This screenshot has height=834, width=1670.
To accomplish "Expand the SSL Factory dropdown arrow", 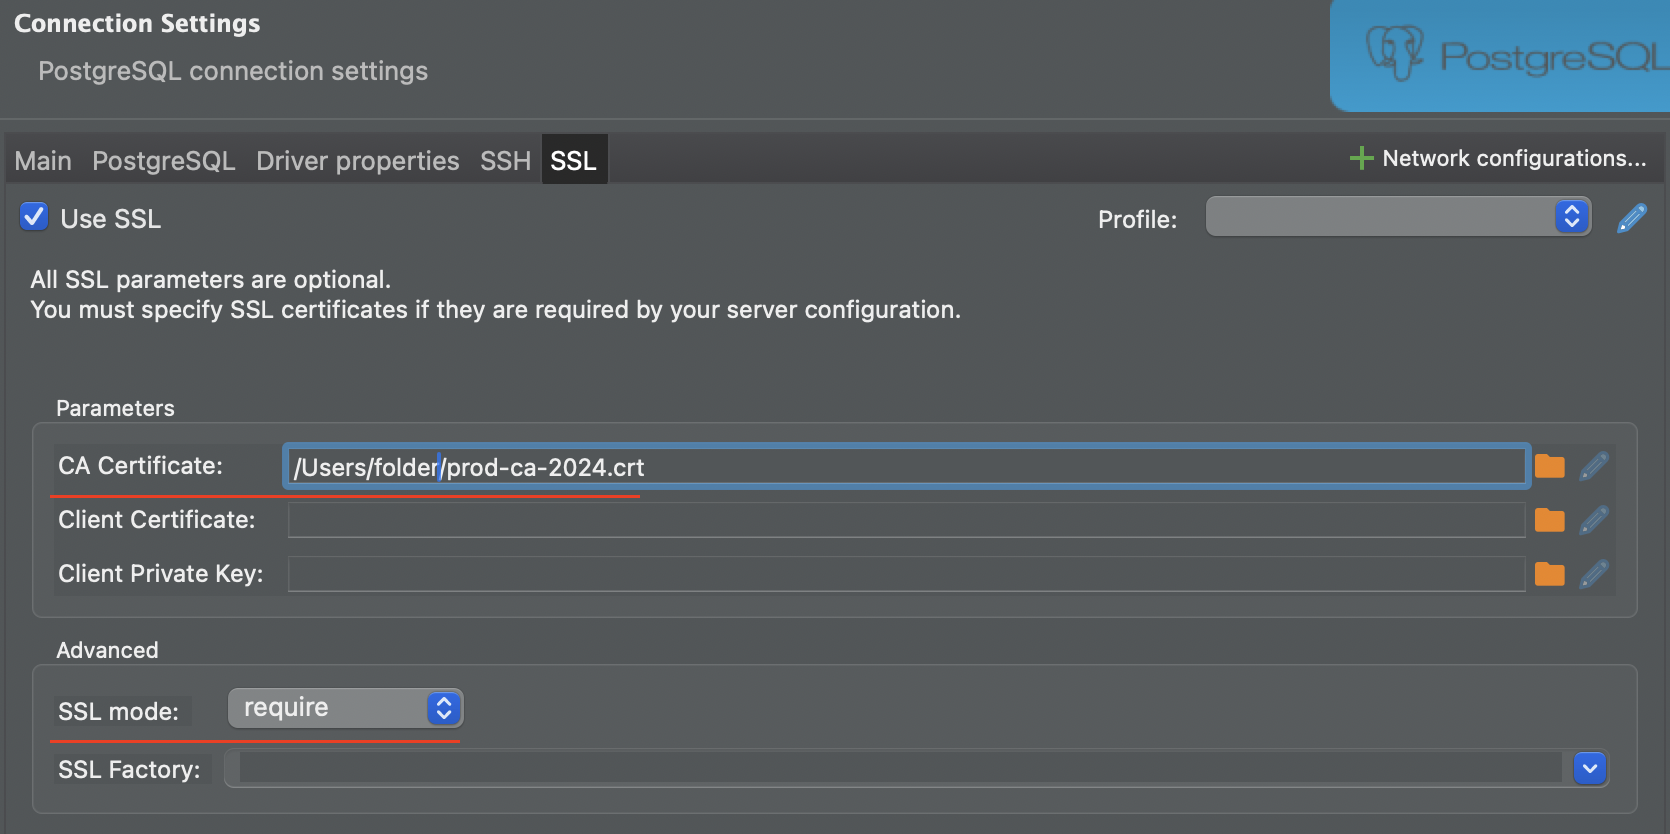I will click(x=1589, y=768).
